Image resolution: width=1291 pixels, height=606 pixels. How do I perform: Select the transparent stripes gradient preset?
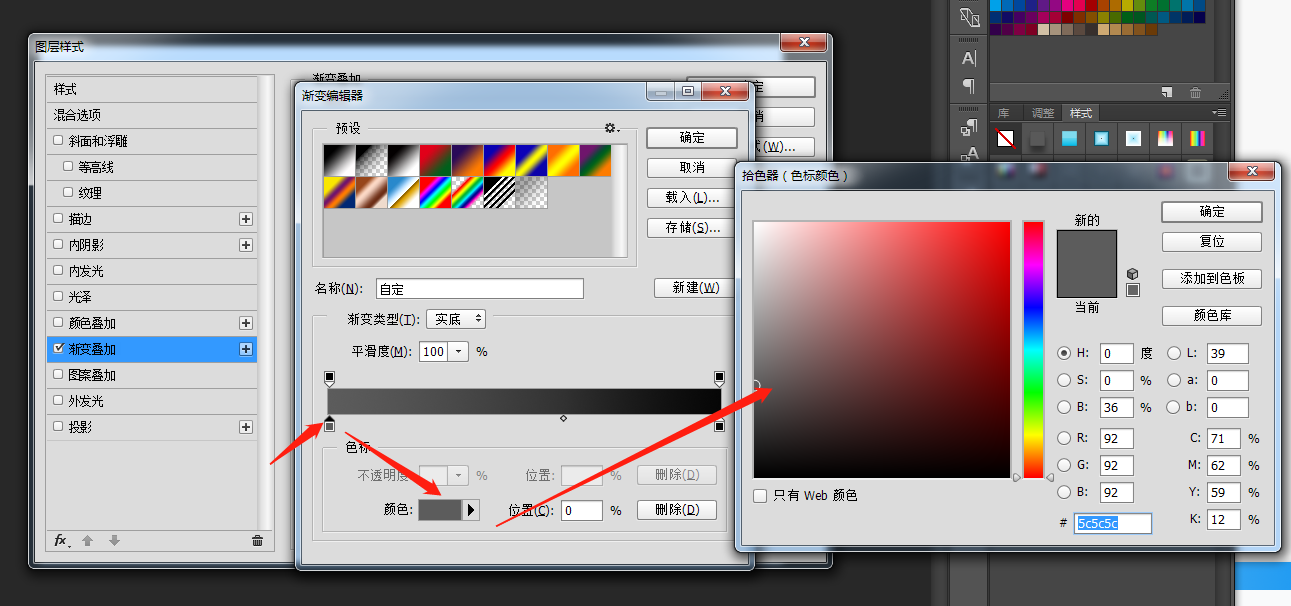click(499, 193)
